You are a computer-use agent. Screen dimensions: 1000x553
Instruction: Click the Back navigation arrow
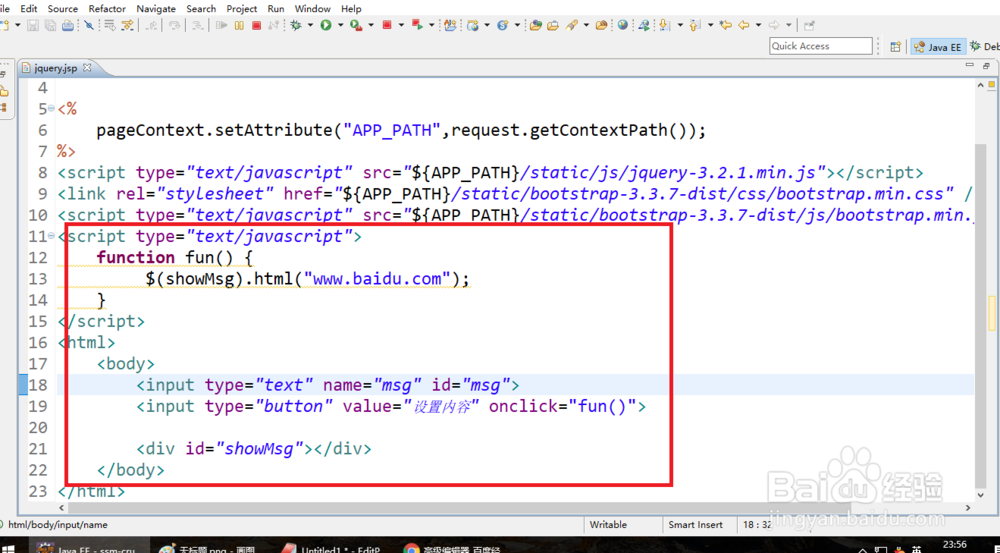tap(744, 26)
